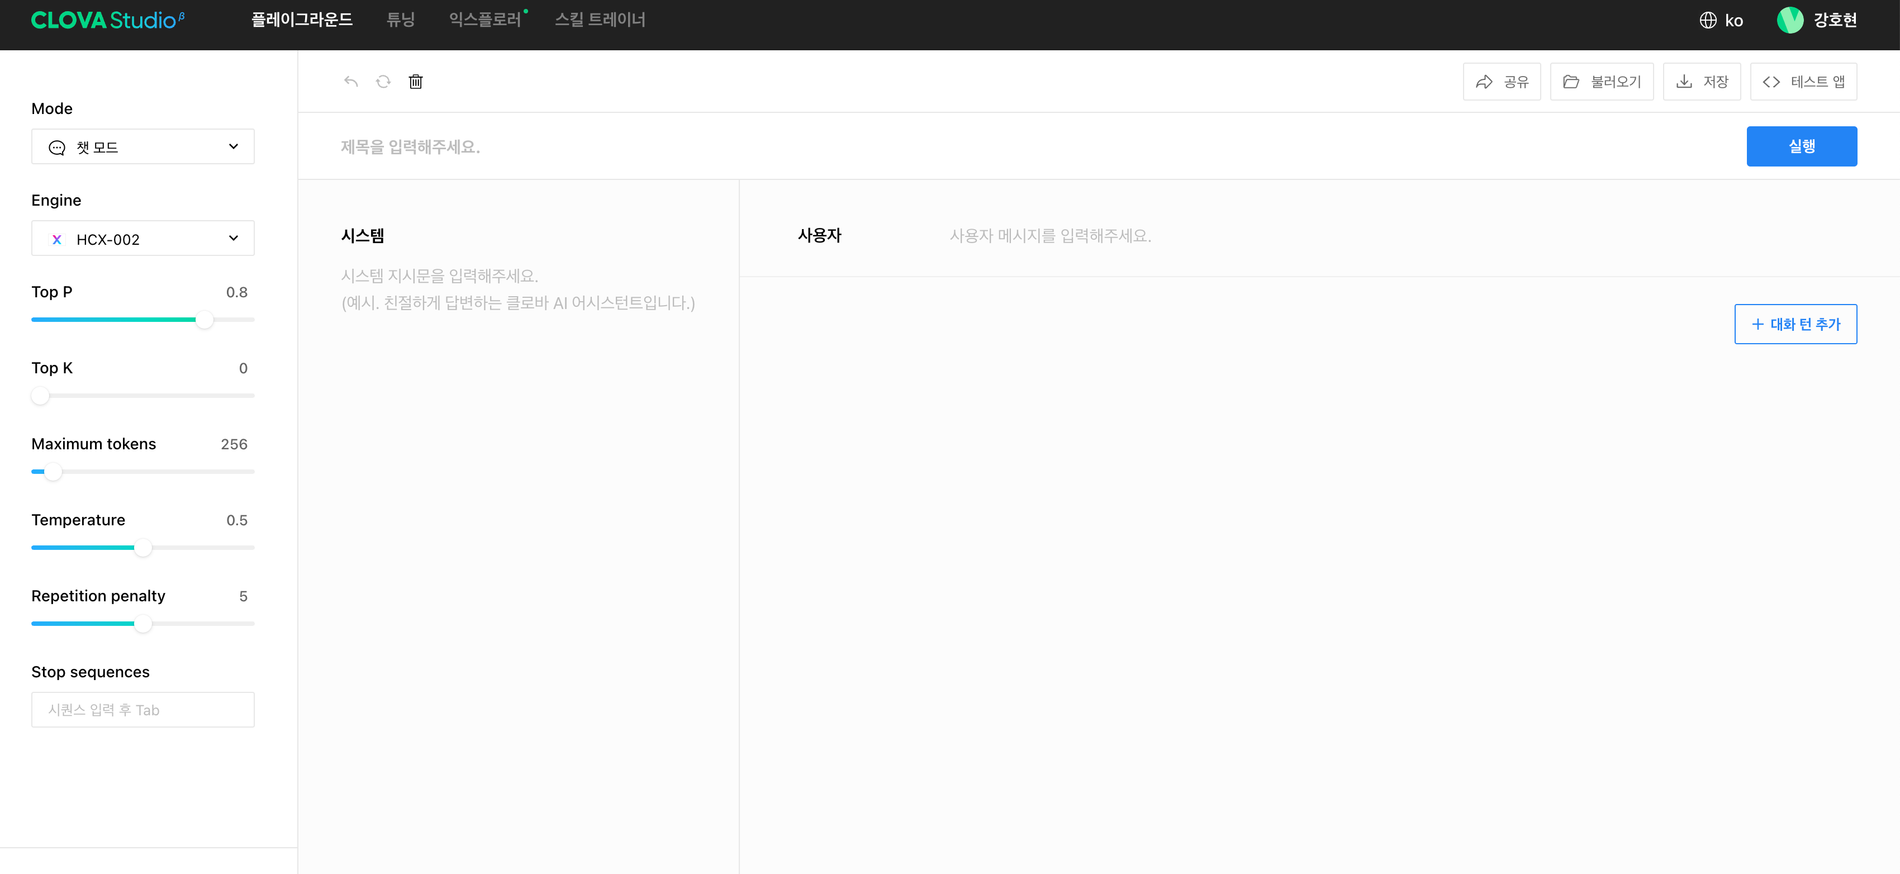Screen dimensions: 1900x874
Task: Click the undo arrow icon
Action: point(351,82)
